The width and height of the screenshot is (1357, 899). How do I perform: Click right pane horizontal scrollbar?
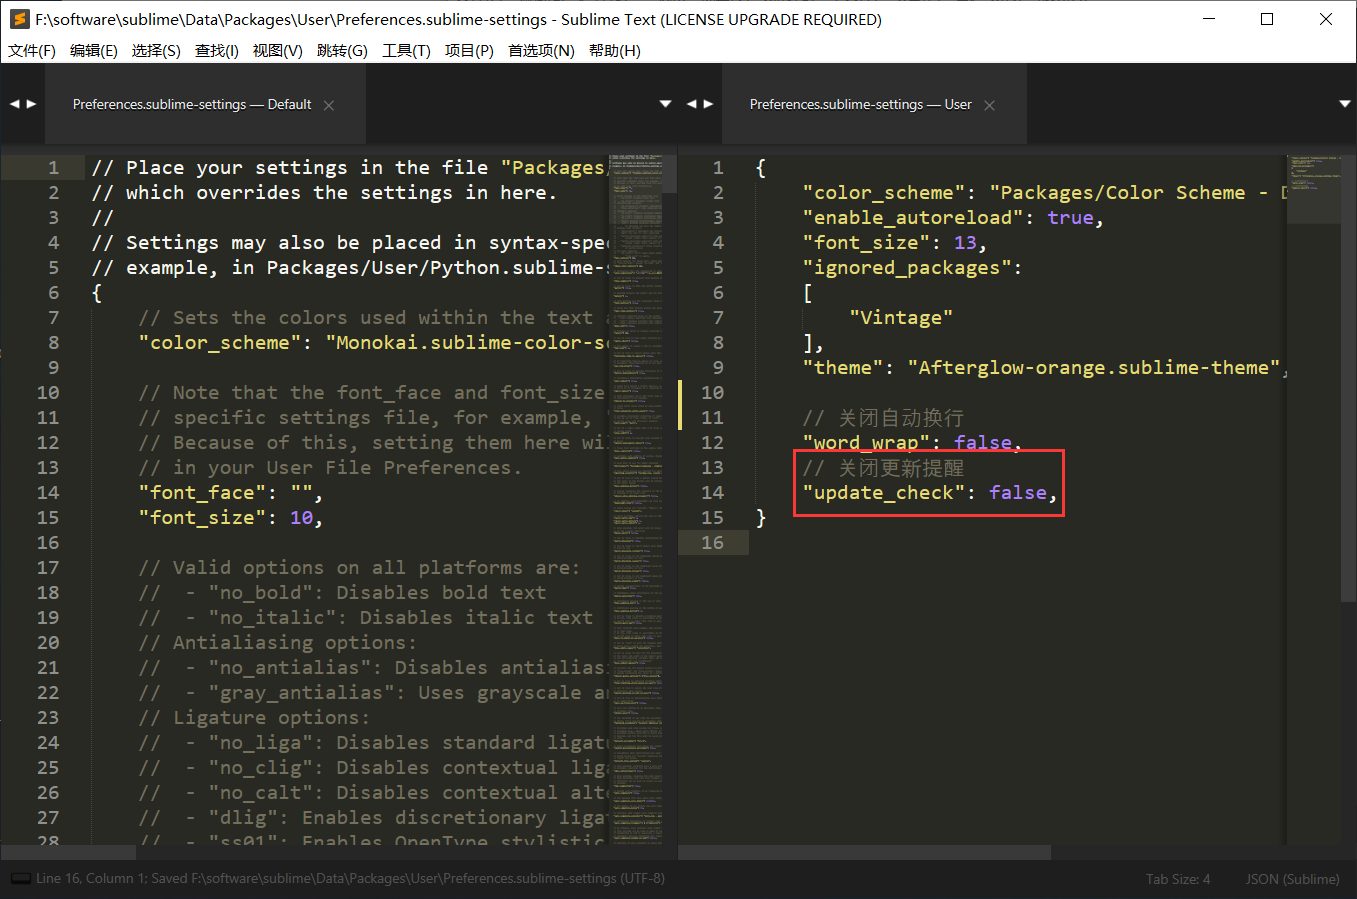(865, 852)
